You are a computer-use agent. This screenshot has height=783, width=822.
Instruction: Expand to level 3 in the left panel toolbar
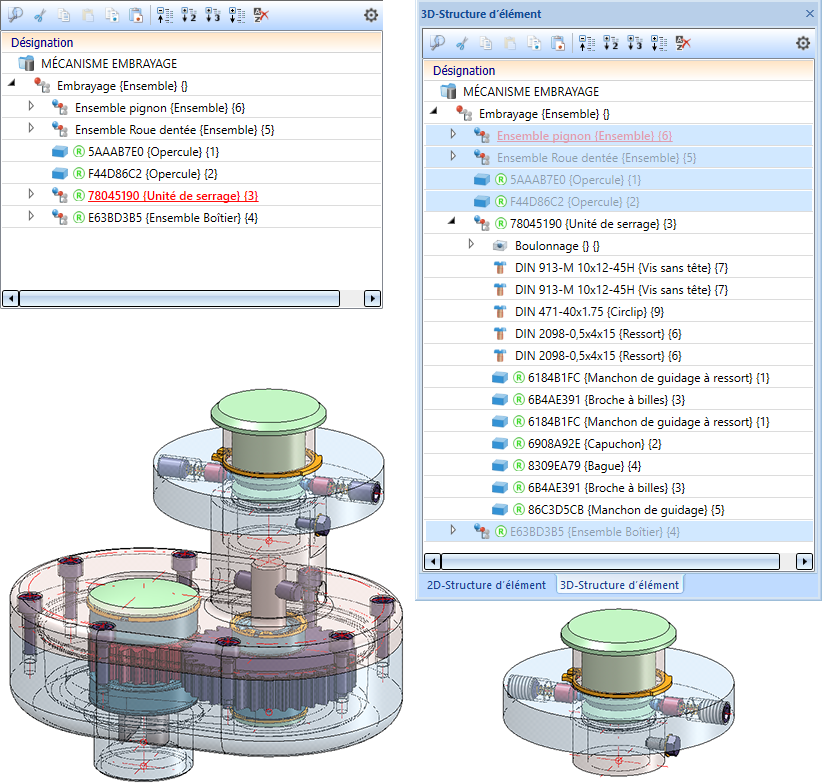pyautogui.click(x=212, y=15)
